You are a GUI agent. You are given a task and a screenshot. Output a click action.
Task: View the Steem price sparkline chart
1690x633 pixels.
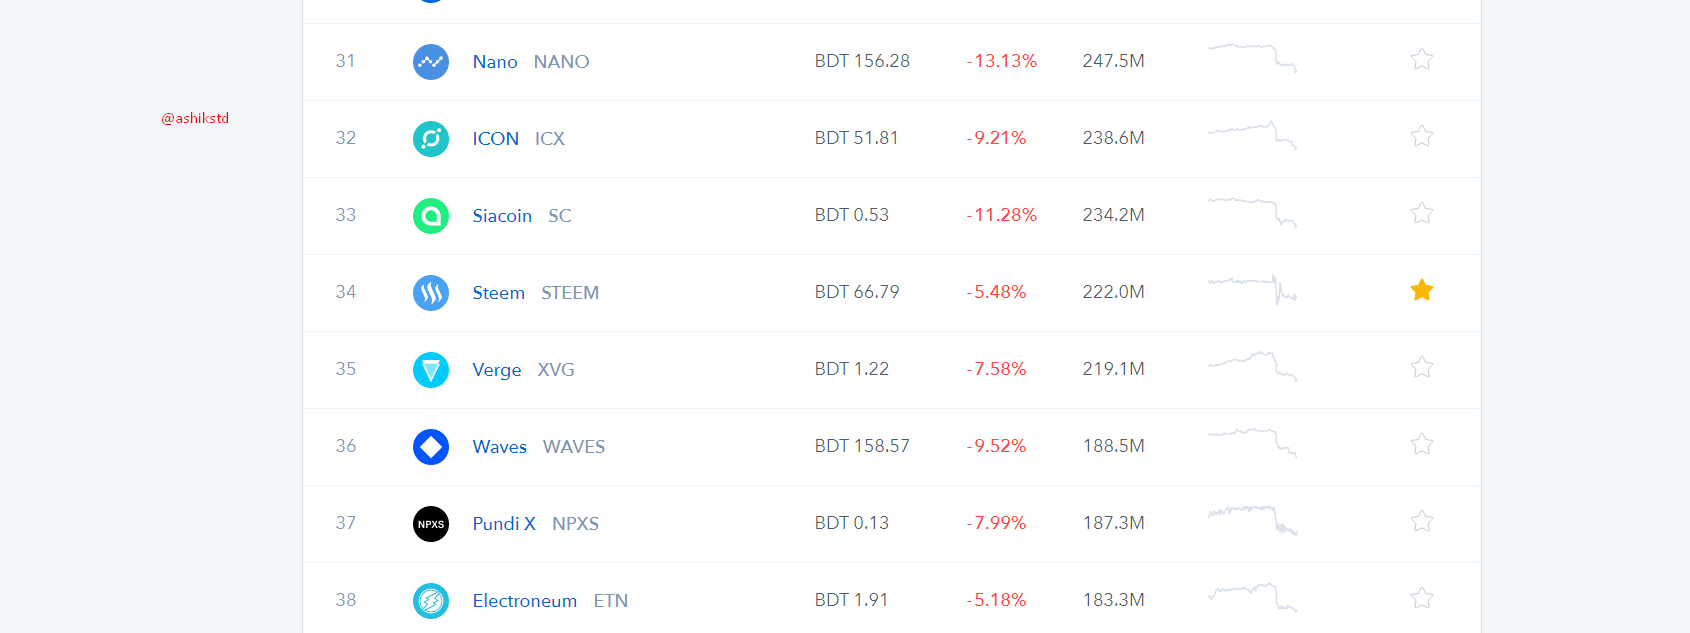click(1252, 290)
